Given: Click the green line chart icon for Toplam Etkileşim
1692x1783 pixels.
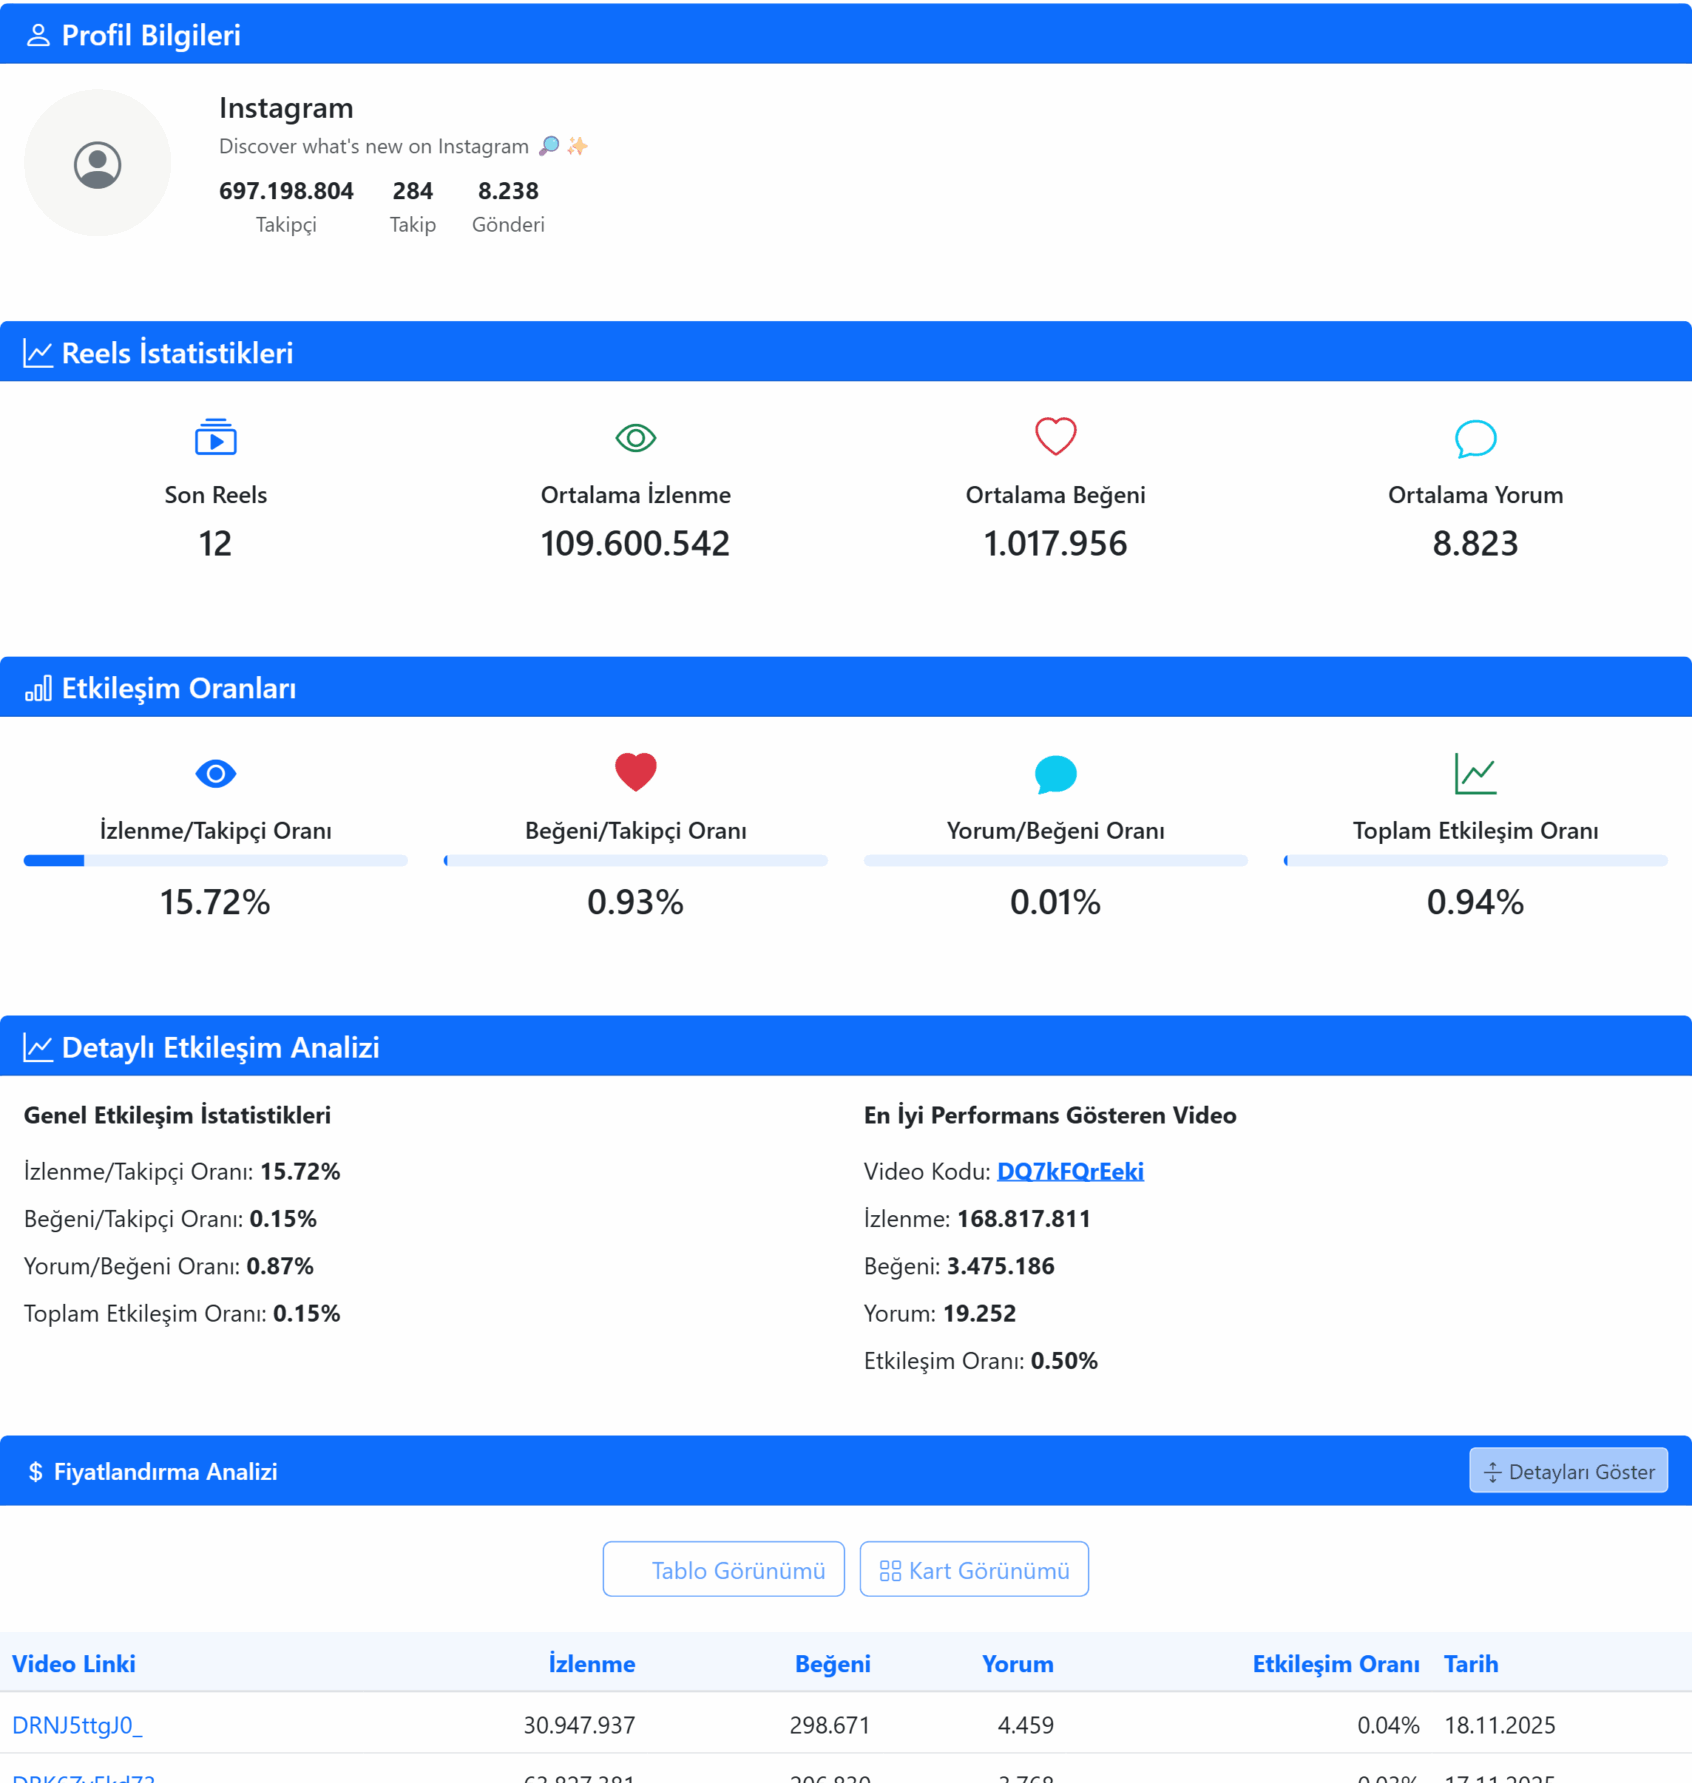Looking at the screenshot, I should (x=1475, y=773).
